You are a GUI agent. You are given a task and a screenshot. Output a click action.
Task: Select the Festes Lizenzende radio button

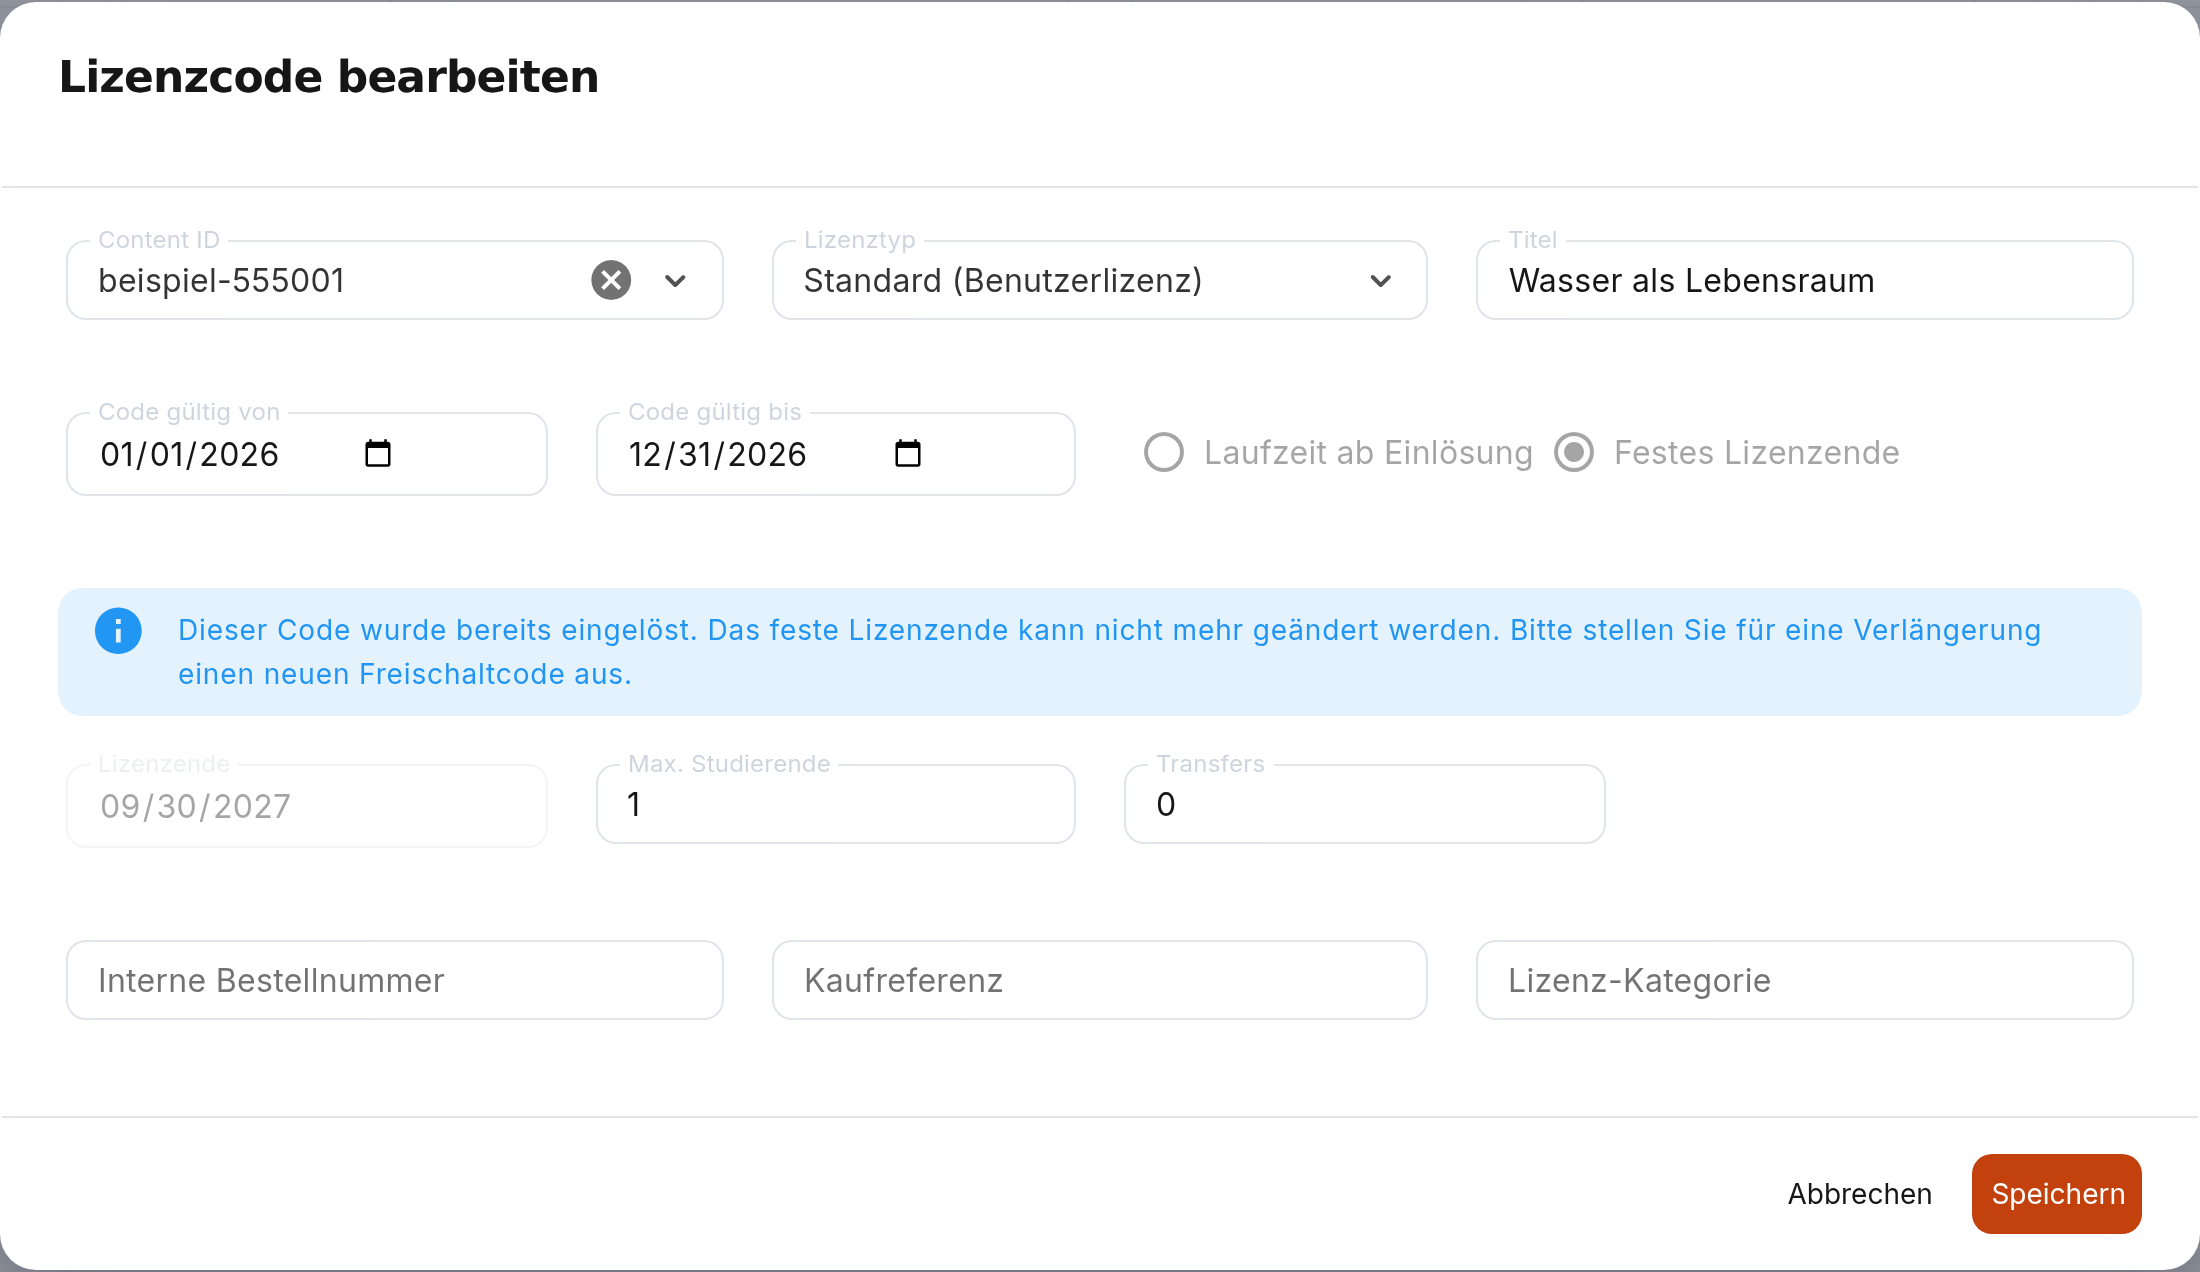1574,452
